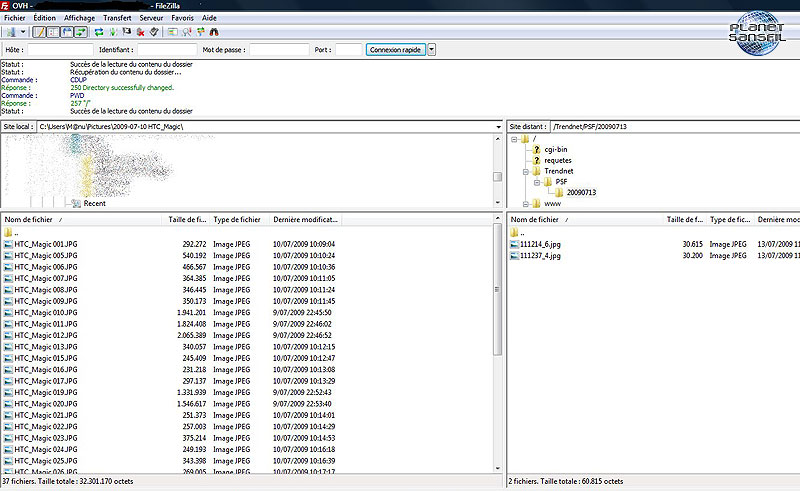This screenshot has width=800, height=491.
Task: Click the local tree scrollbar thumb
Action: click(x=497, y=177)
